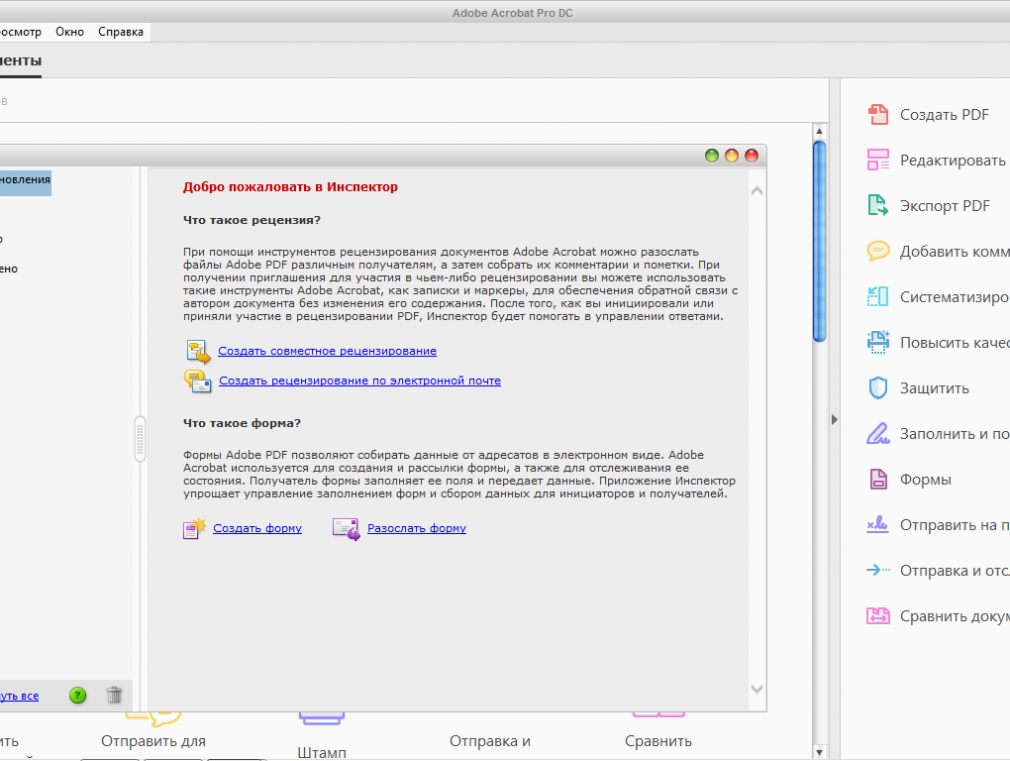This screenshot has width=1010, height=761.
Task: Open the Защитить shield icon
Action: click(878, 388)
